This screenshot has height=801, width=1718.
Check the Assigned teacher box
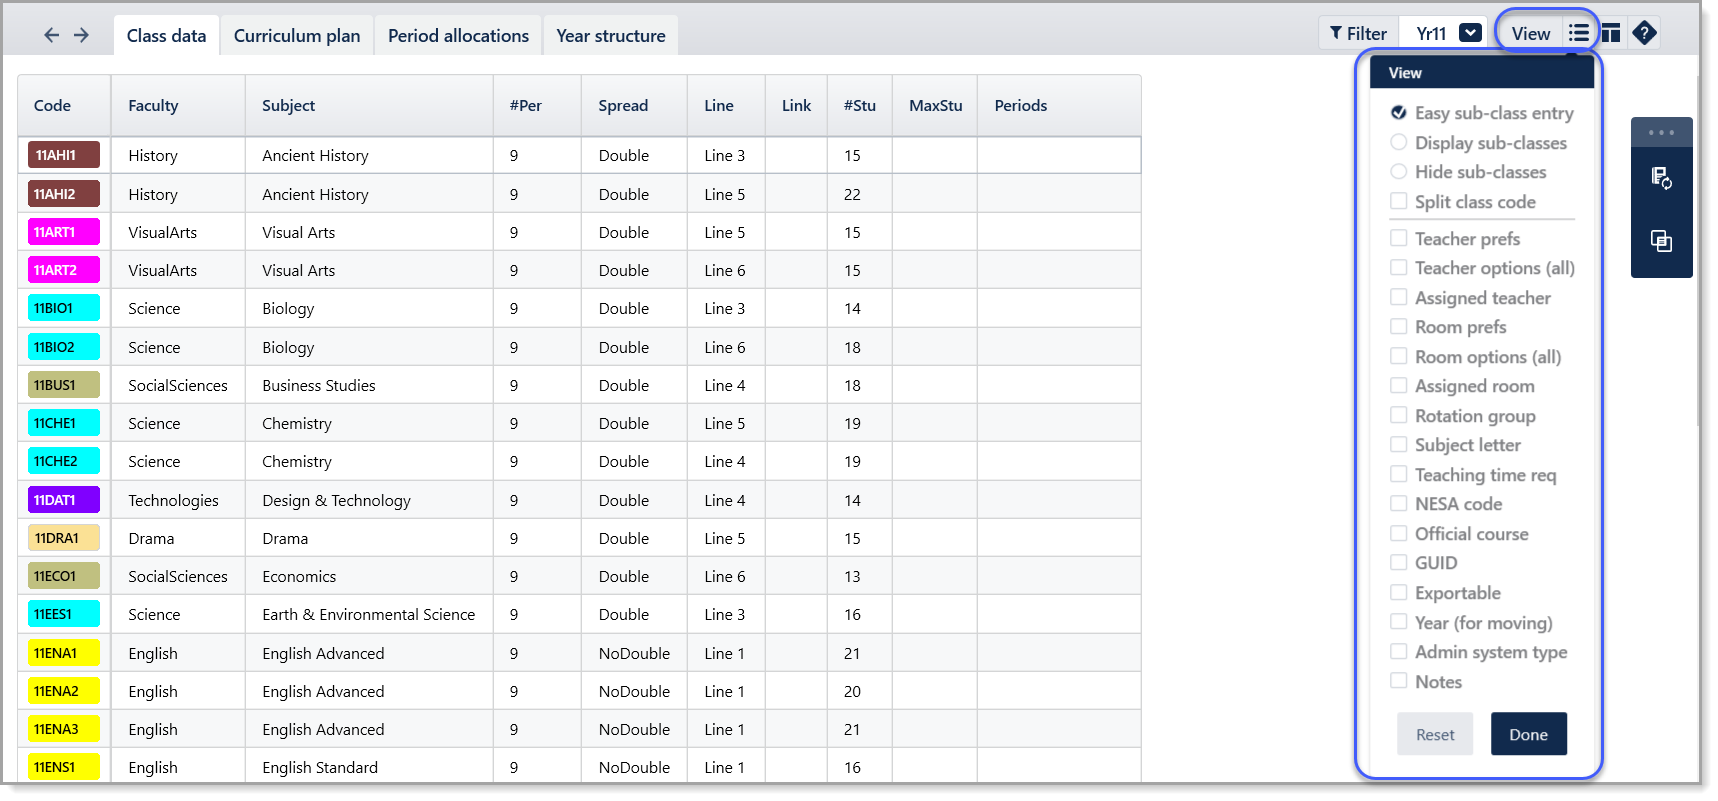click(x=1399, y=297)
